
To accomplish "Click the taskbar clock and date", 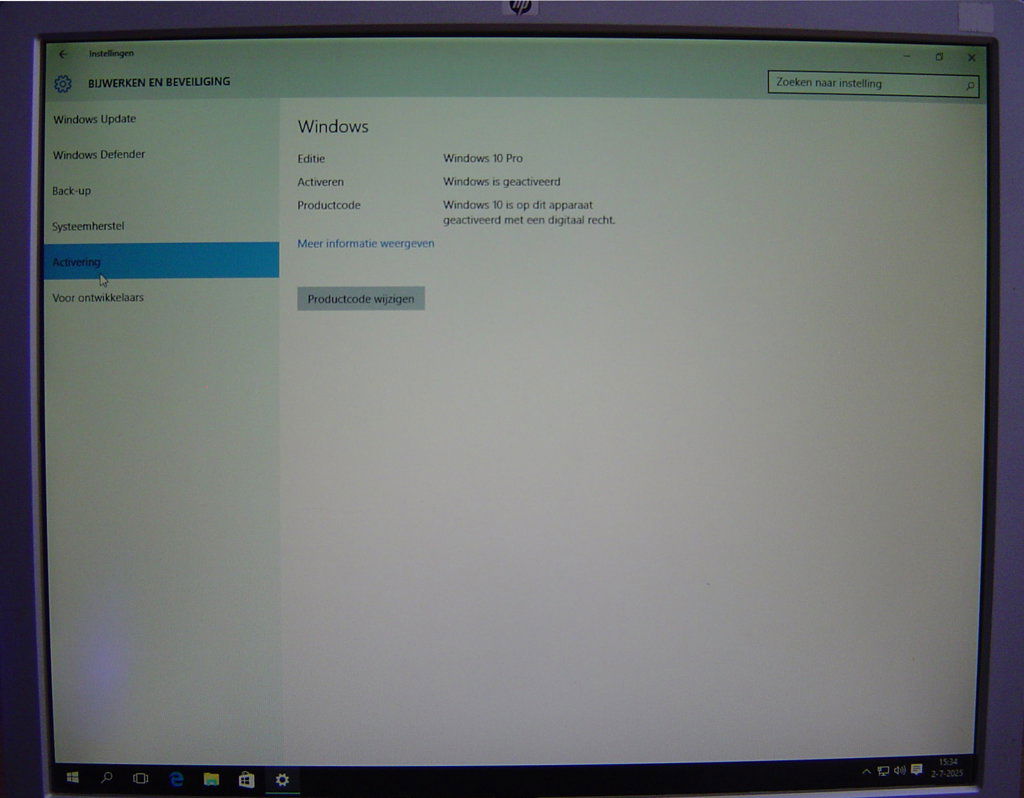I will 947,767.
